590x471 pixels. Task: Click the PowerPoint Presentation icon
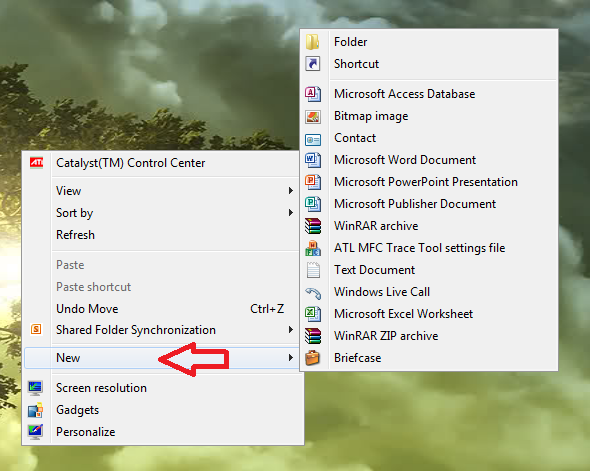[313, 182]
